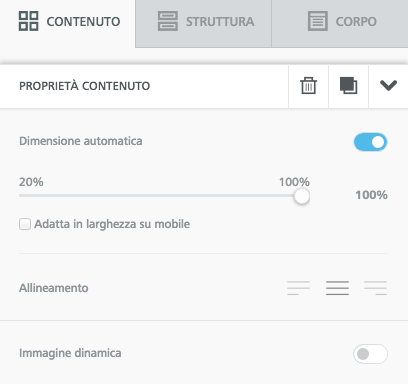
Task: Collapse the Proprietà Contenuto panel chevron
Action: [x=388, y=86]
